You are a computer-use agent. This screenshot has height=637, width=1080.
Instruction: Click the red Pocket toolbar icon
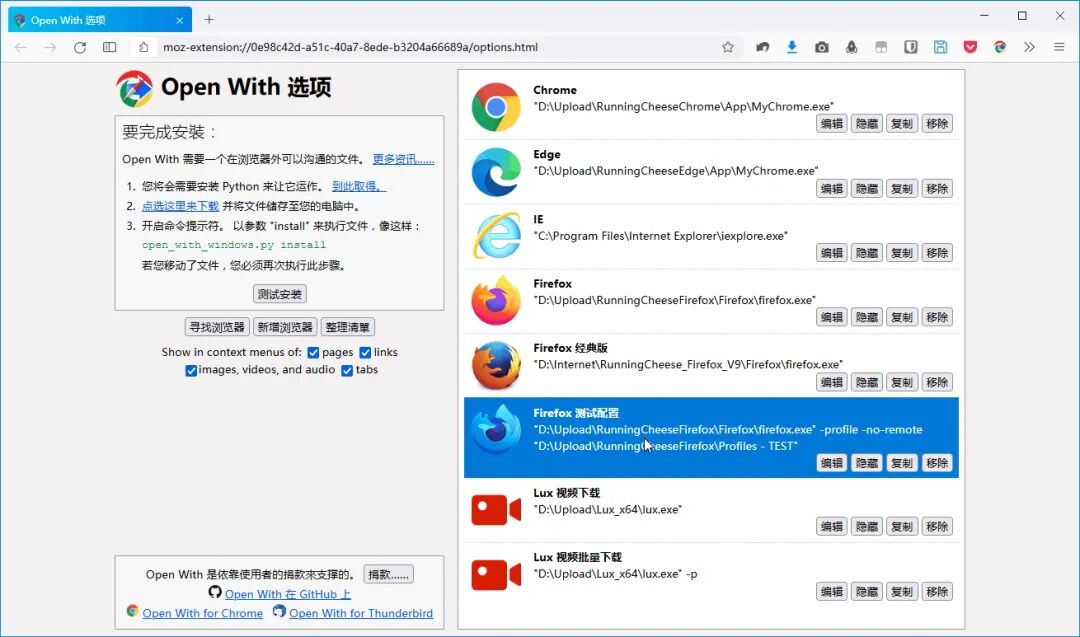point(970,48)
